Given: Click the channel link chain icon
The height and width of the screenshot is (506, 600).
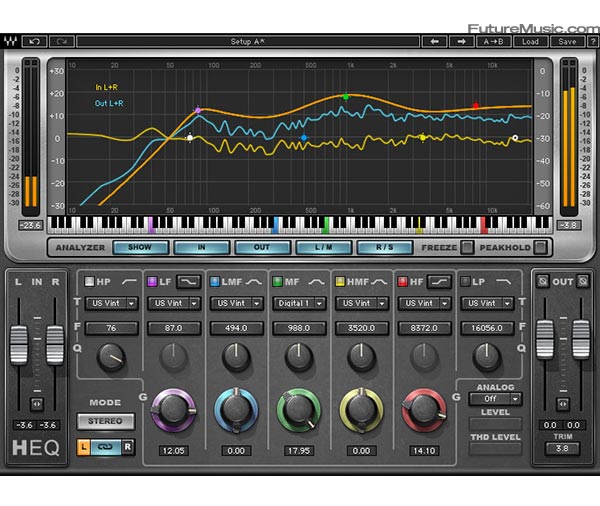Looking at the screenshot, I should (106, 447).
